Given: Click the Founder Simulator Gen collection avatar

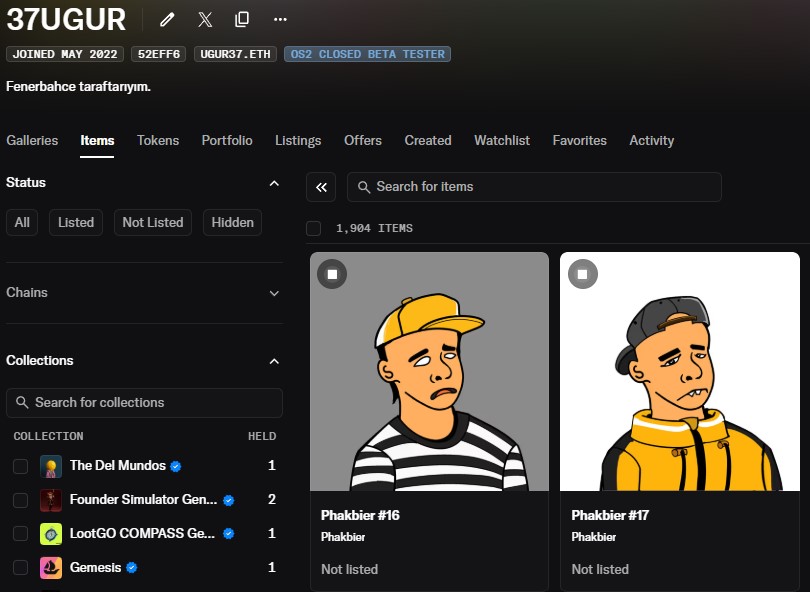Looking at the screenshot, I should (51, 500).
